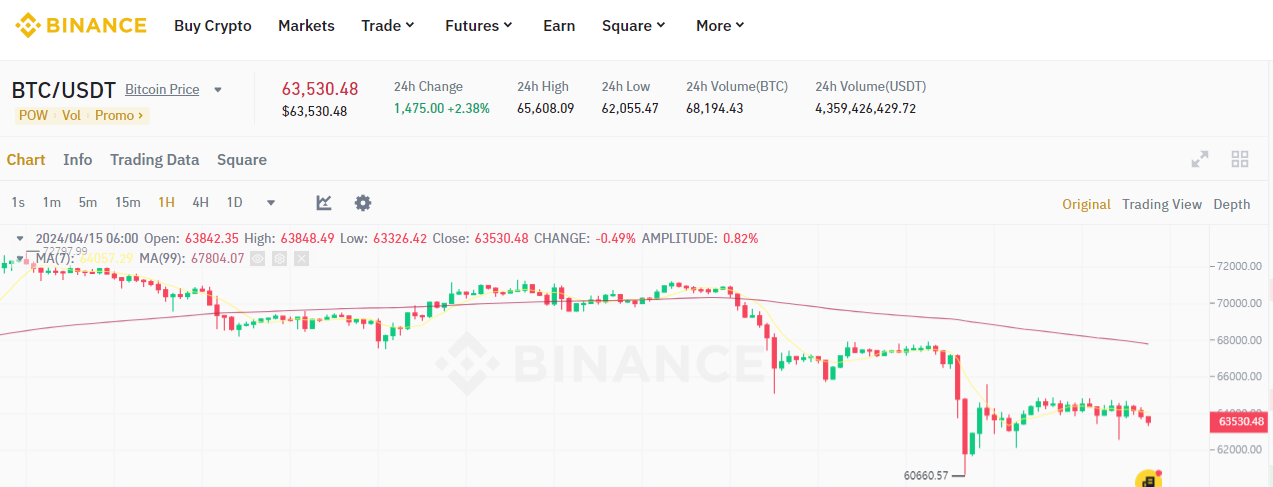The width and height of the screenshot is (1273, 487).
Task: Remove the MA indicator with X
Action: [x=302, y=258]
